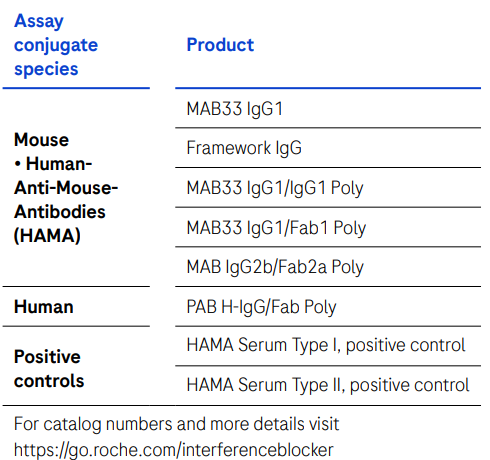Screen dimensions: 490x460
Task: Click MAB33 IgG1/Fab1 Poly product
Action: tap(276, 228)
